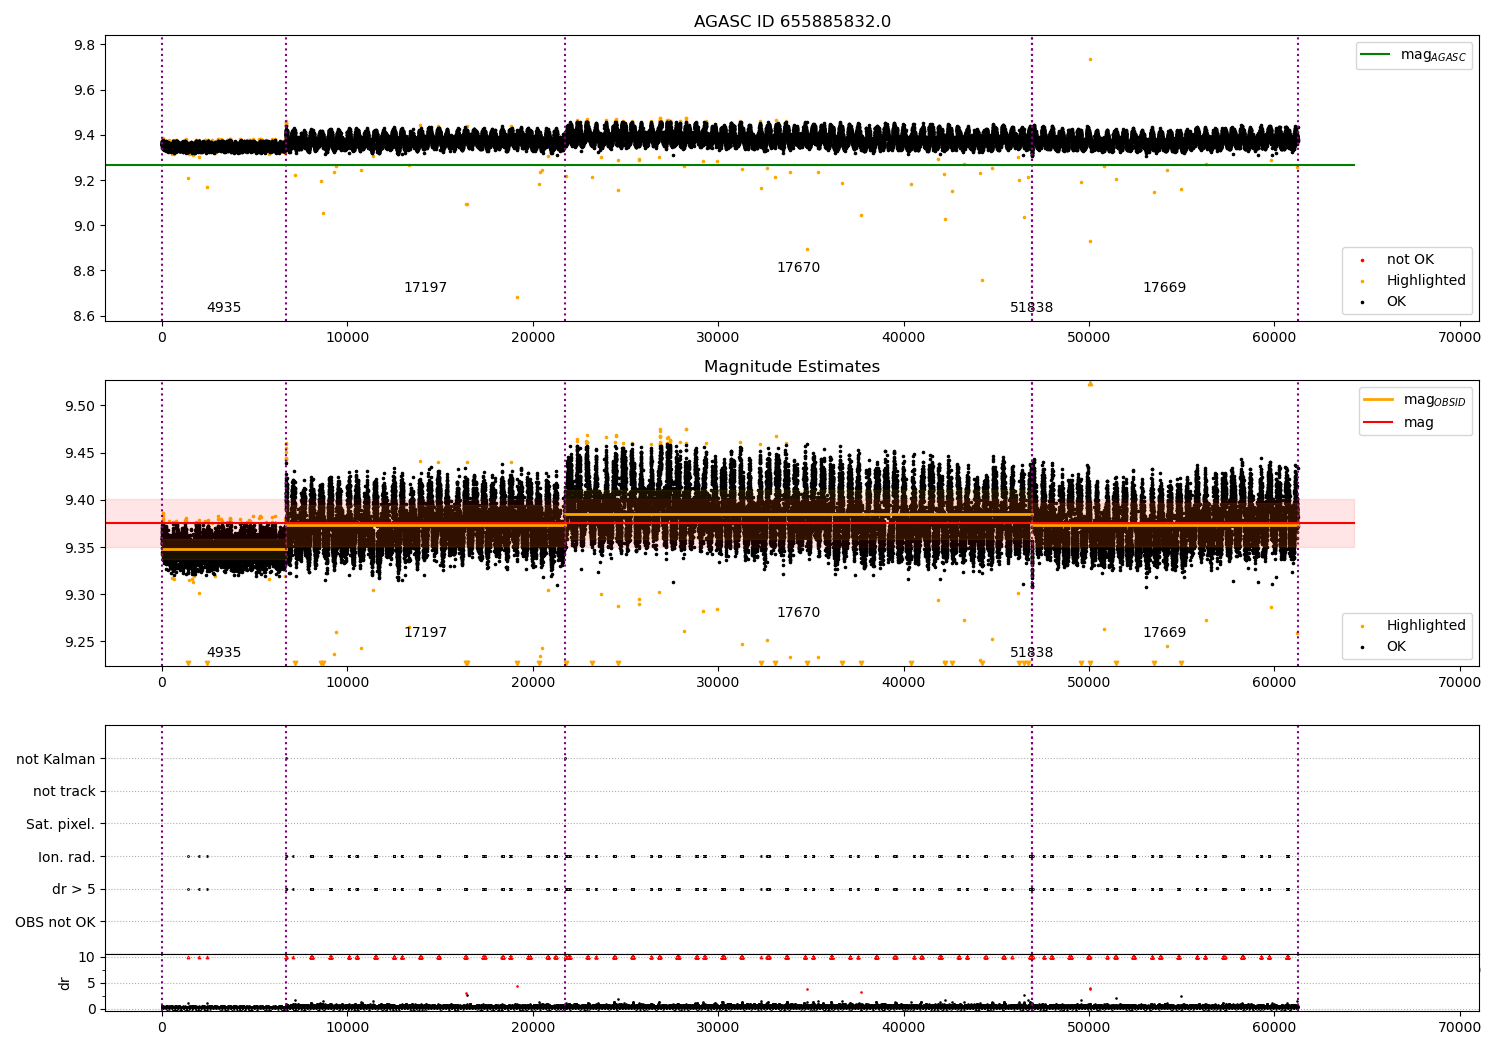Click obsid label 17197 in AGASC ID plot
Screen dimensions: 1500x1050
(425, 288)
